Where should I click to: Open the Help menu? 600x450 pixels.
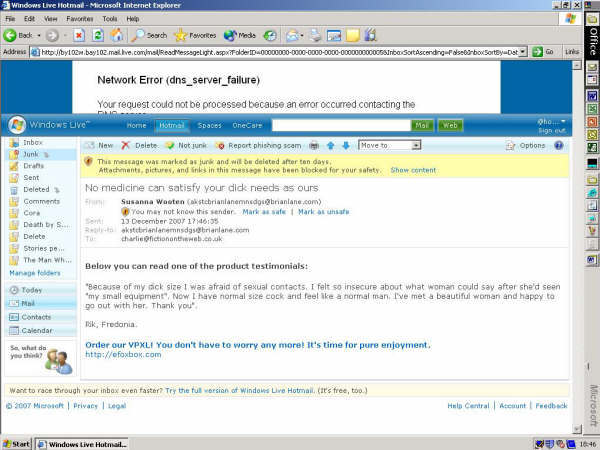(132, 19)
